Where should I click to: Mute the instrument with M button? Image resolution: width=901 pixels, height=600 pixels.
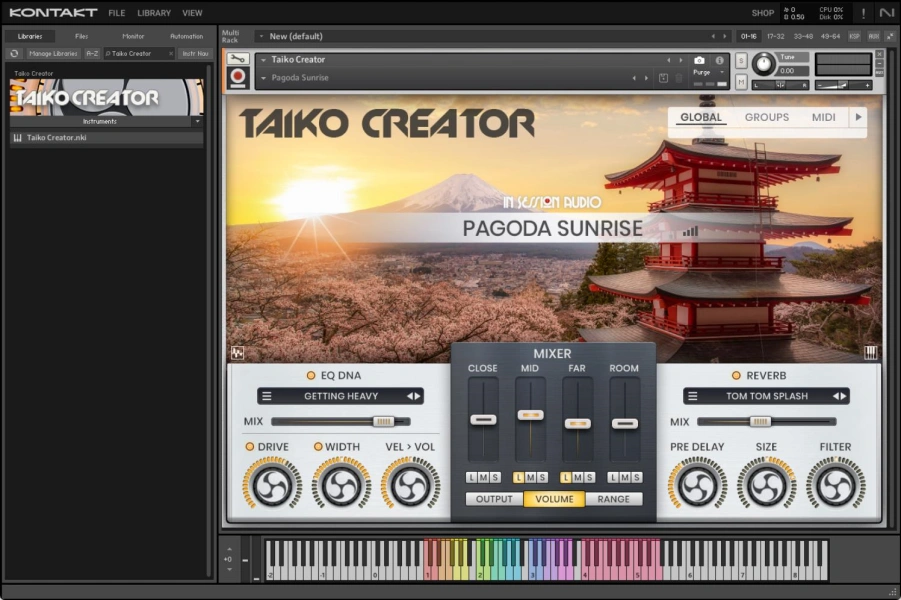coord(741,83)
